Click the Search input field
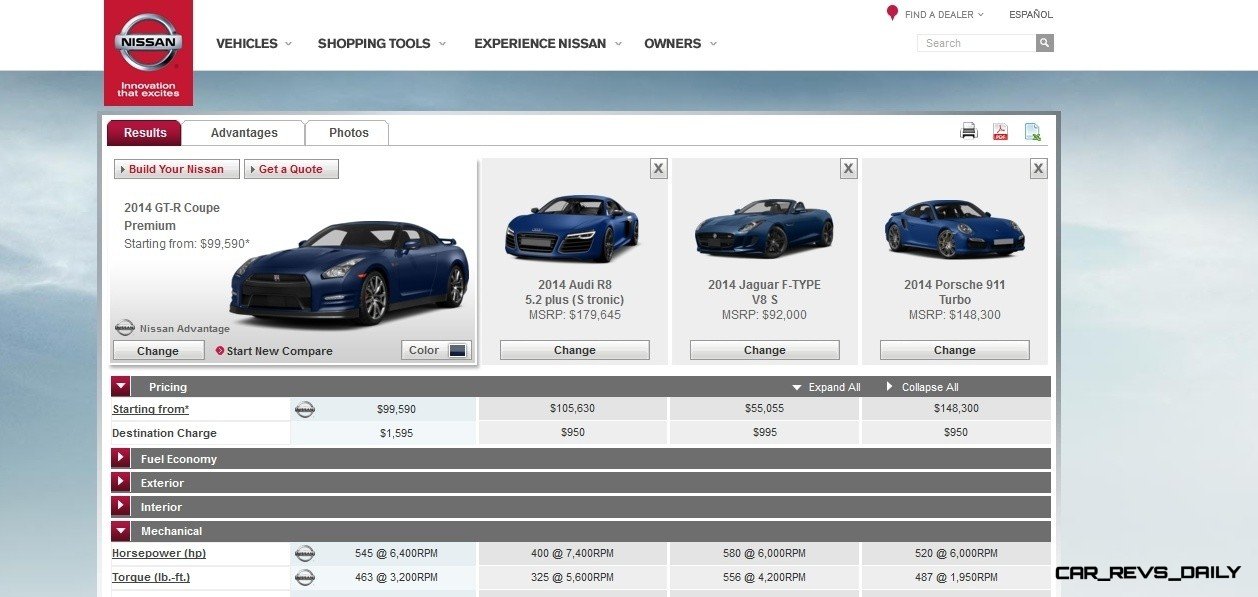 (977, 43)
